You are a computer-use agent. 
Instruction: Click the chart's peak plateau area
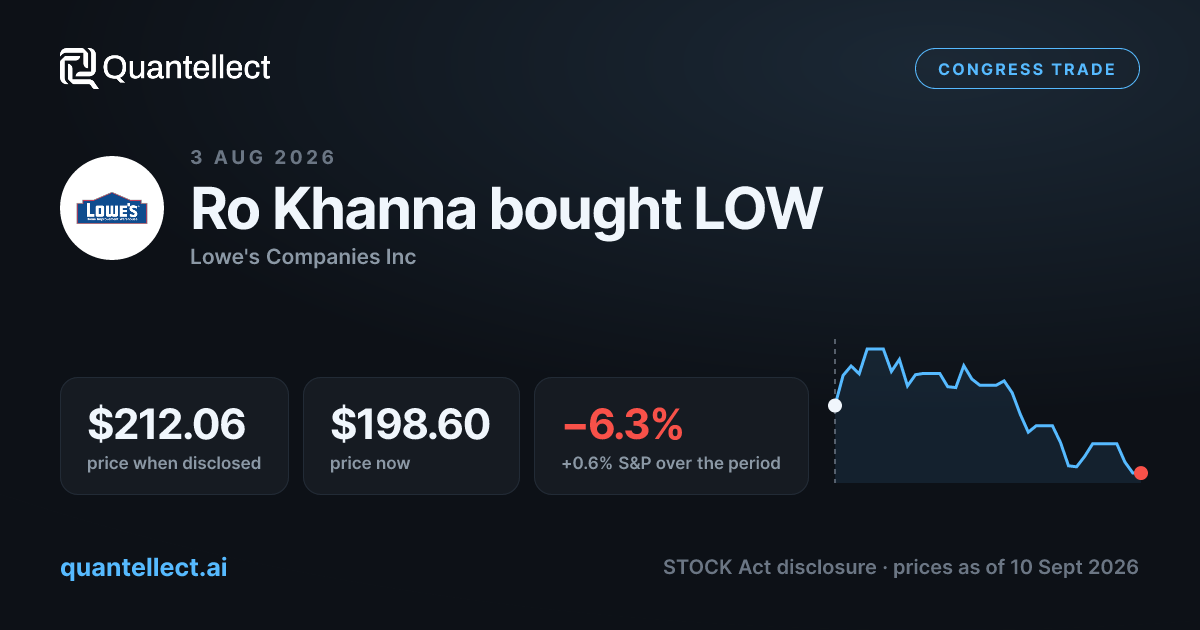click(875, 349)
